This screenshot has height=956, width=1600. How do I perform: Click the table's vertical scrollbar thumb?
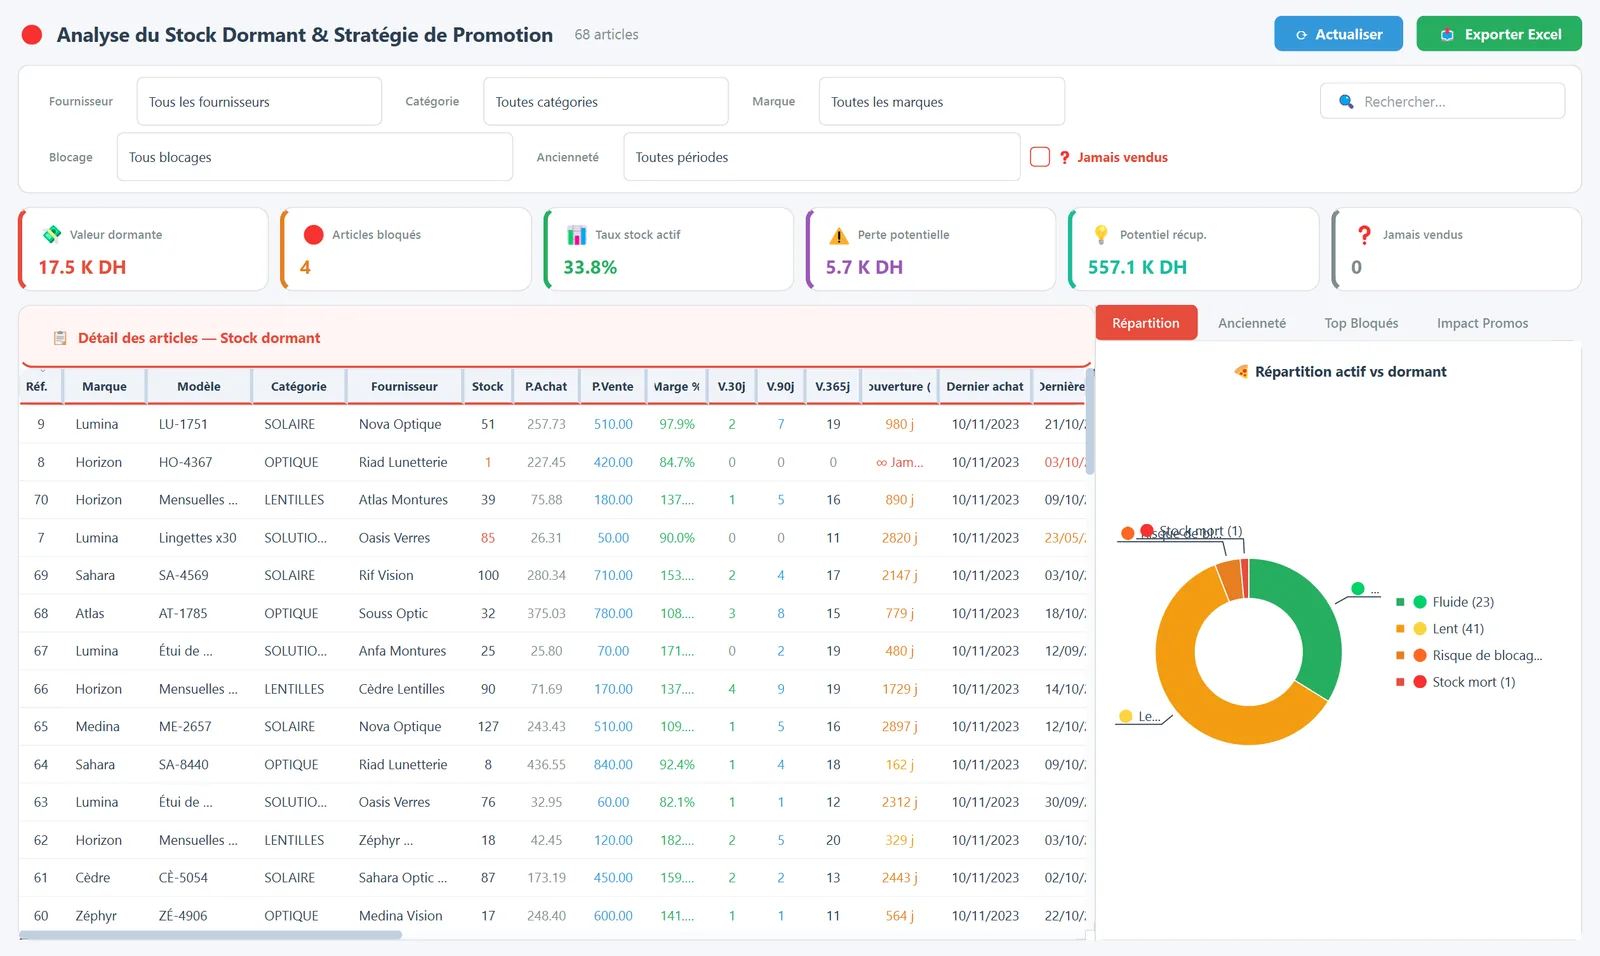coord(1090,422)
